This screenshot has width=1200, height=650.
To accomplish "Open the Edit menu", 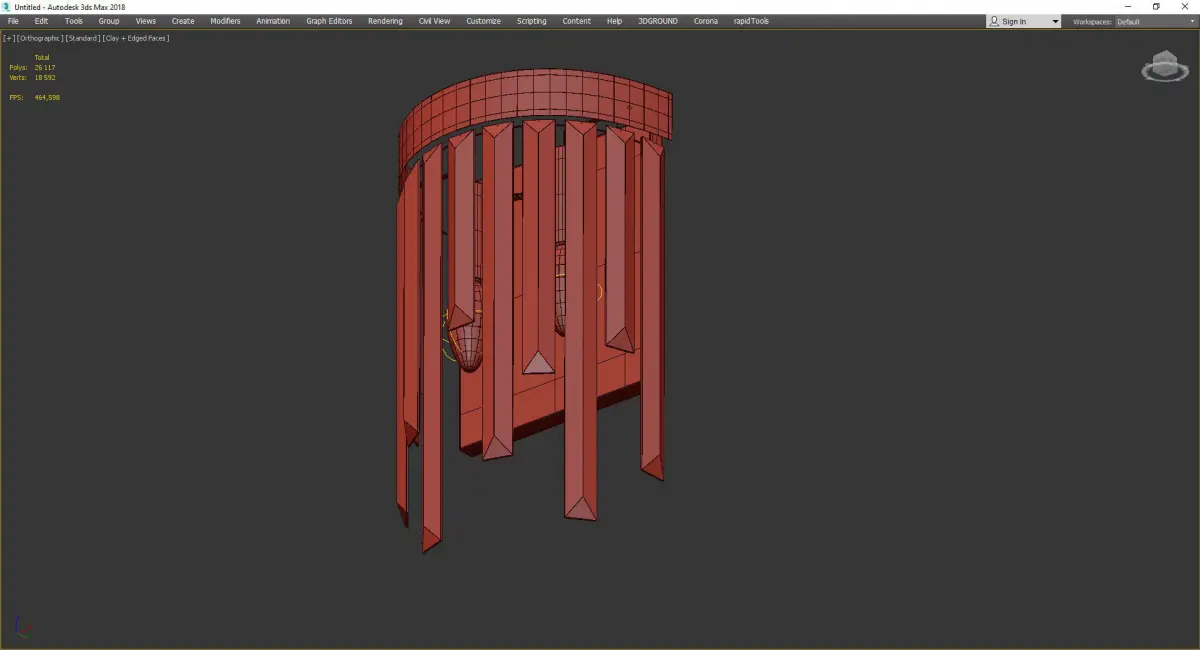I will coord(41,21).
